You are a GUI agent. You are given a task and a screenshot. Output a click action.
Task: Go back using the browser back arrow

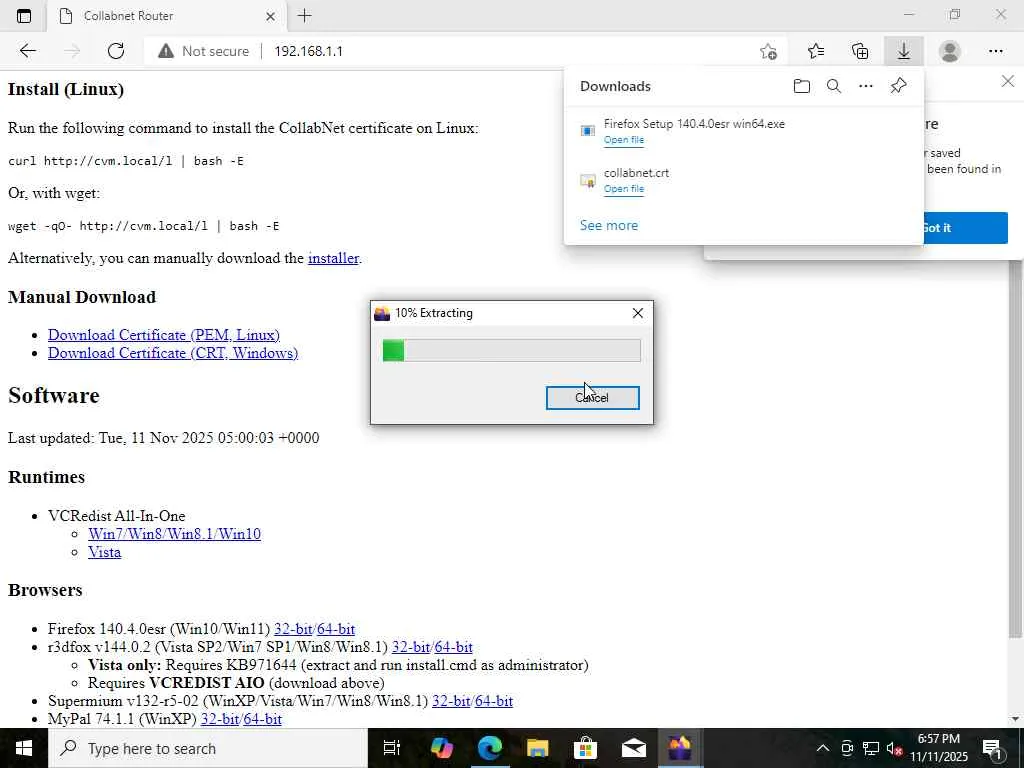coord(27,51)
